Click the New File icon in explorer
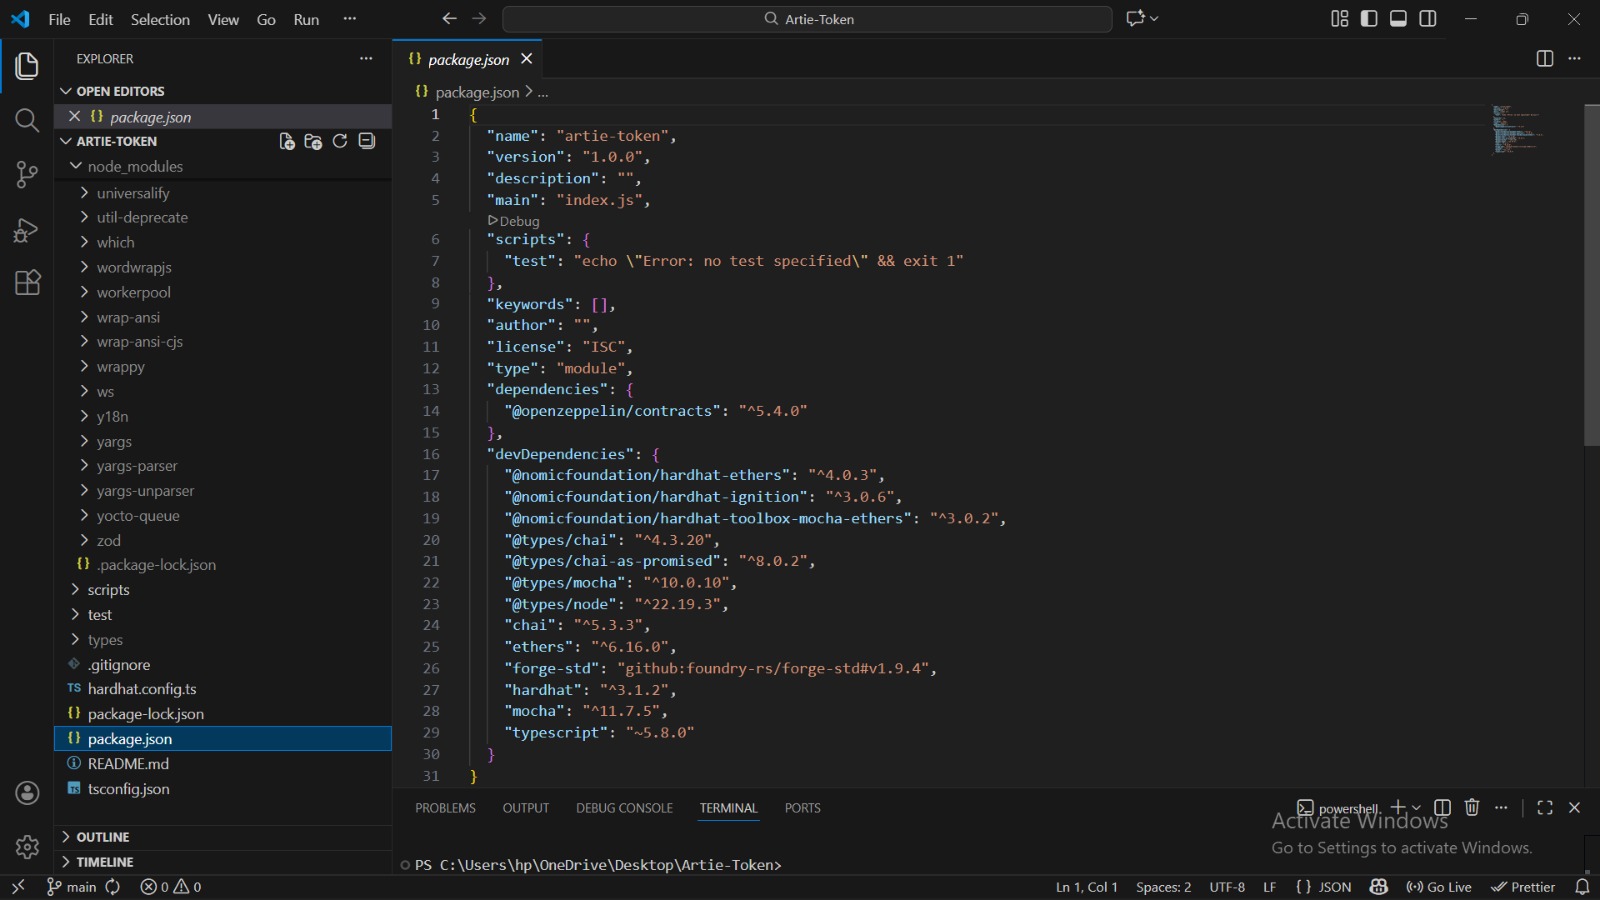The width and height of the screenshot is (1600, 900). (x=287, y=141)
